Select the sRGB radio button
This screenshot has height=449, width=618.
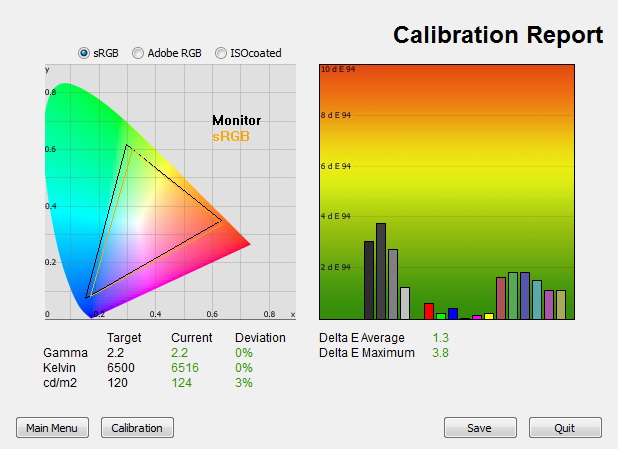(x=84, y=53)
